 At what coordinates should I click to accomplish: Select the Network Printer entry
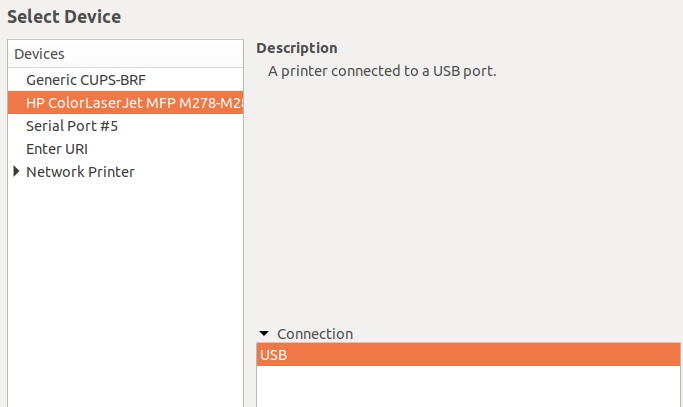pos(80,172)
